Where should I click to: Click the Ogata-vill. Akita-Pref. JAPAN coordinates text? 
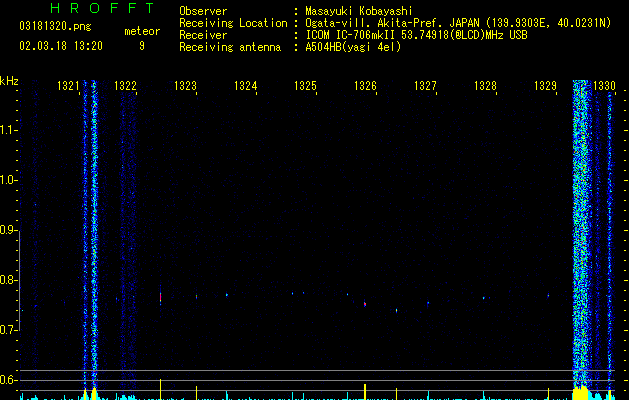click(458, 23)
